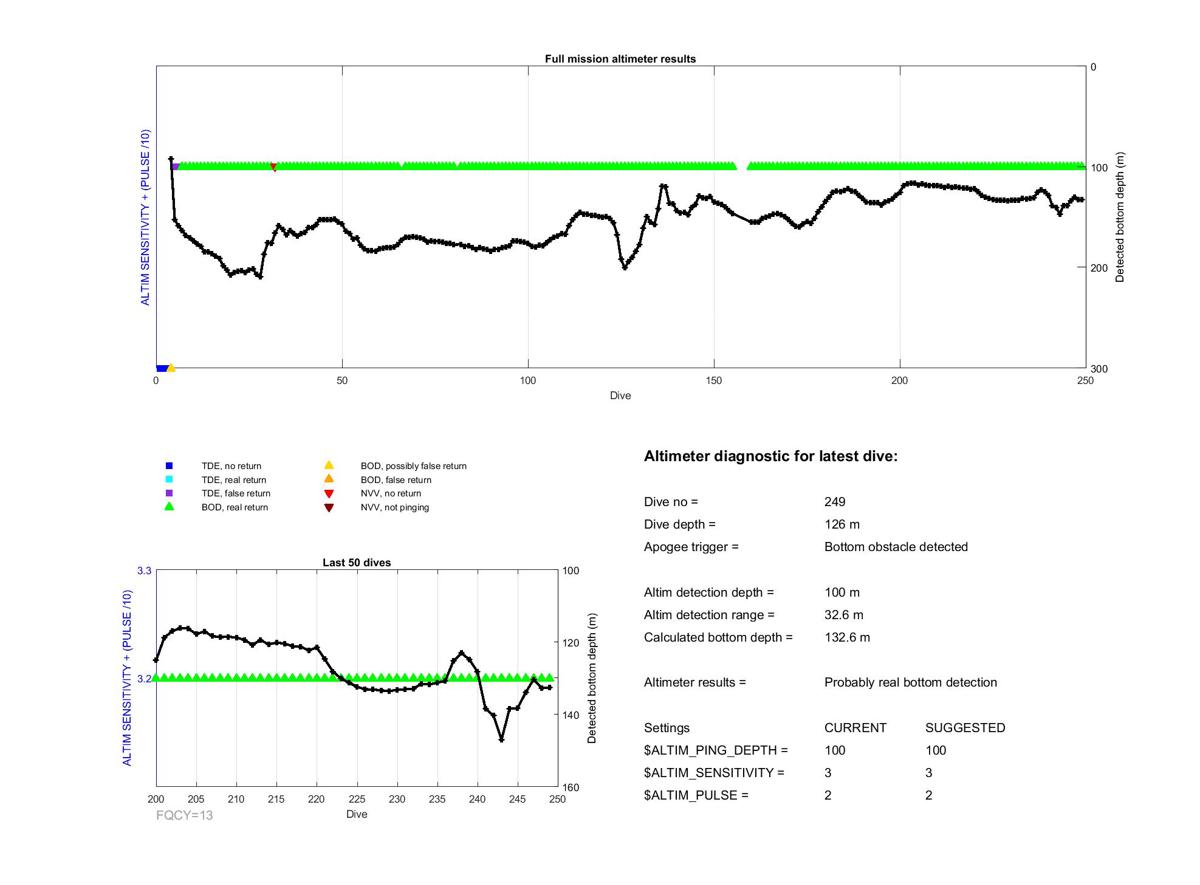The height and width of the screenshot is (885, 1200).
Task: Click the "Probably real bottom detection" result
Action: [x=911, y=683]
